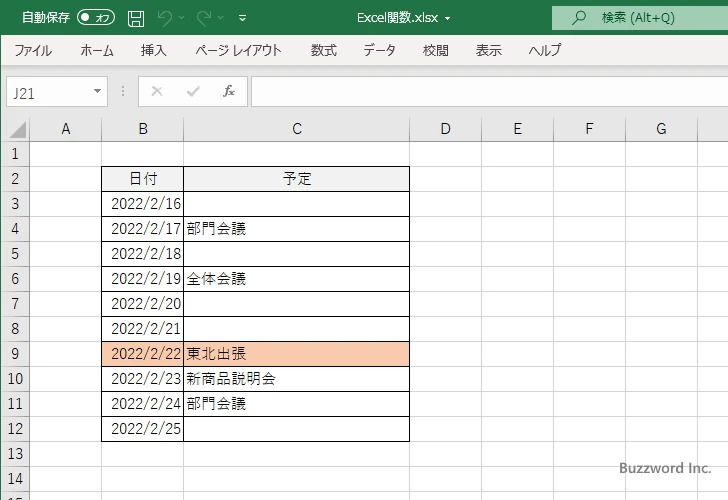Click the 日付 header cell

[x=143, y=179]
